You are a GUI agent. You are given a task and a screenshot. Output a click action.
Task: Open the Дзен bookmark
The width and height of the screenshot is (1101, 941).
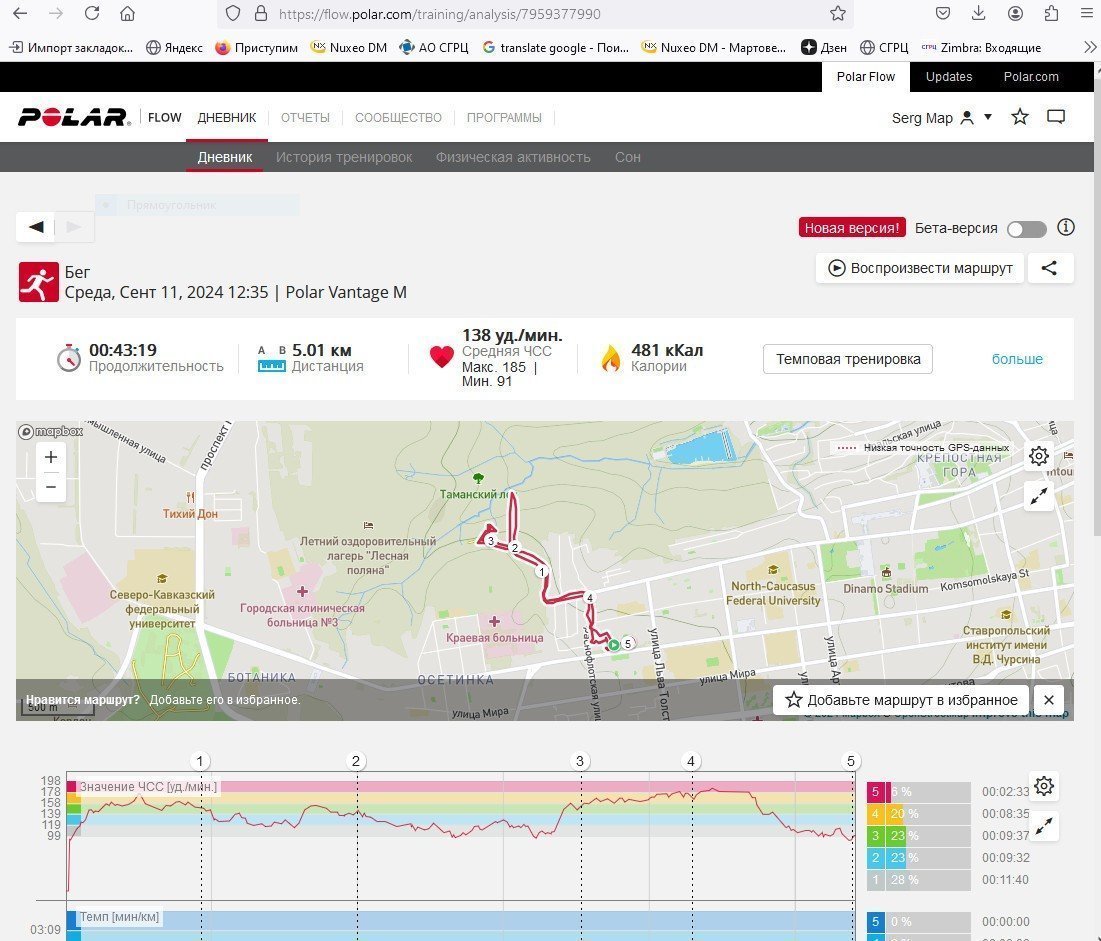pos(824,47)
